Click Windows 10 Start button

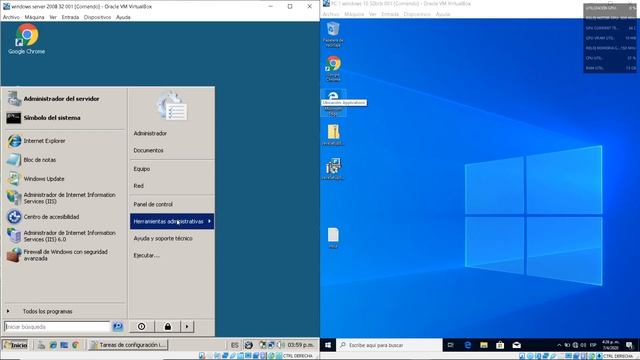pyautogui.click(x=328, y=345)
